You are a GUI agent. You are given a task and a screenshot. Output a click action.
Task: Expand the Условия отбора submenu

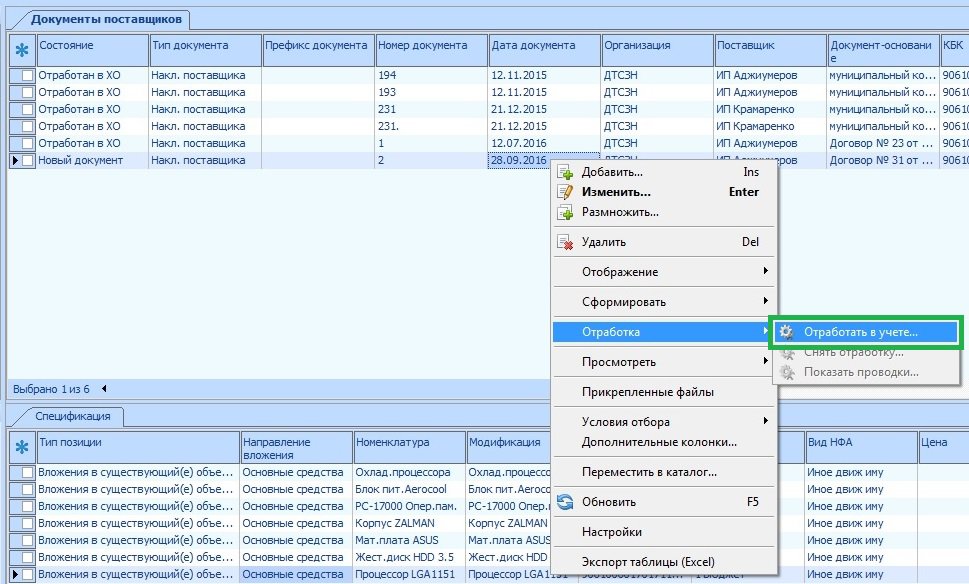pyautogui.click(x=664, y=422)
